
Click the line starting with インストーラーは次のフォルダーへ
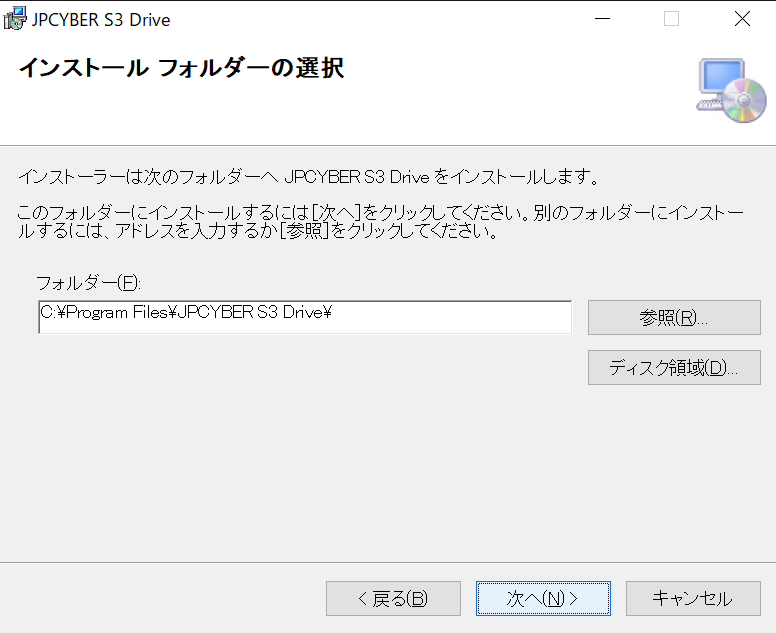pos(309,177)
